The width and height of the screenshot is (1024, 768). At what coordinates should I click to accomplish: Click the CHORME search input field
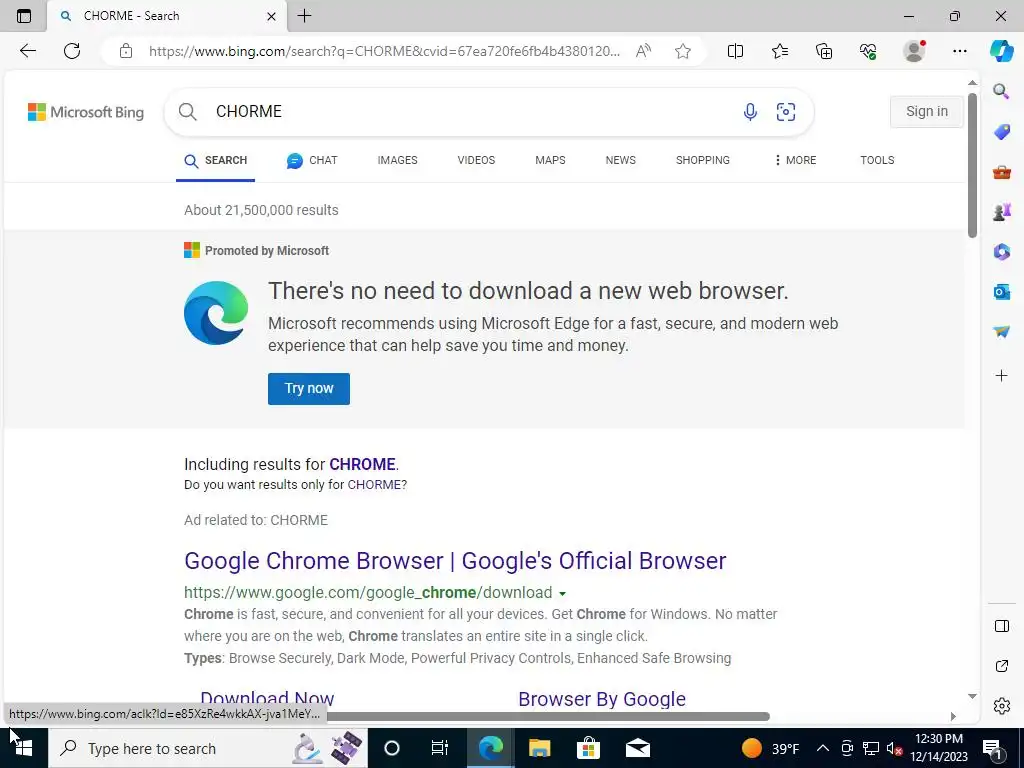(x=472, y=112)
